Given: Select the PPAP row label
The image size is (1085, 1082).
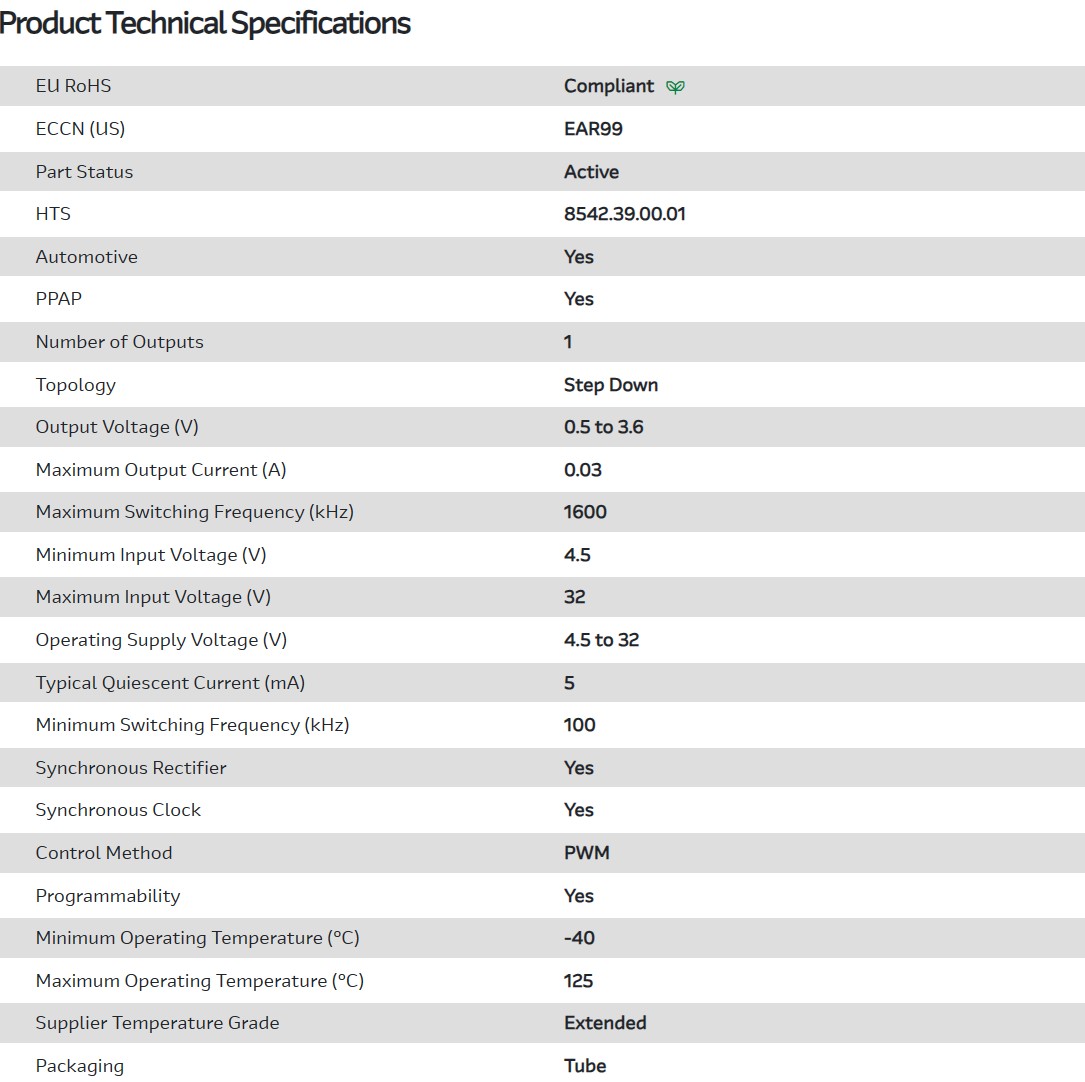Looking at the screenshot, I should [58, 299].
